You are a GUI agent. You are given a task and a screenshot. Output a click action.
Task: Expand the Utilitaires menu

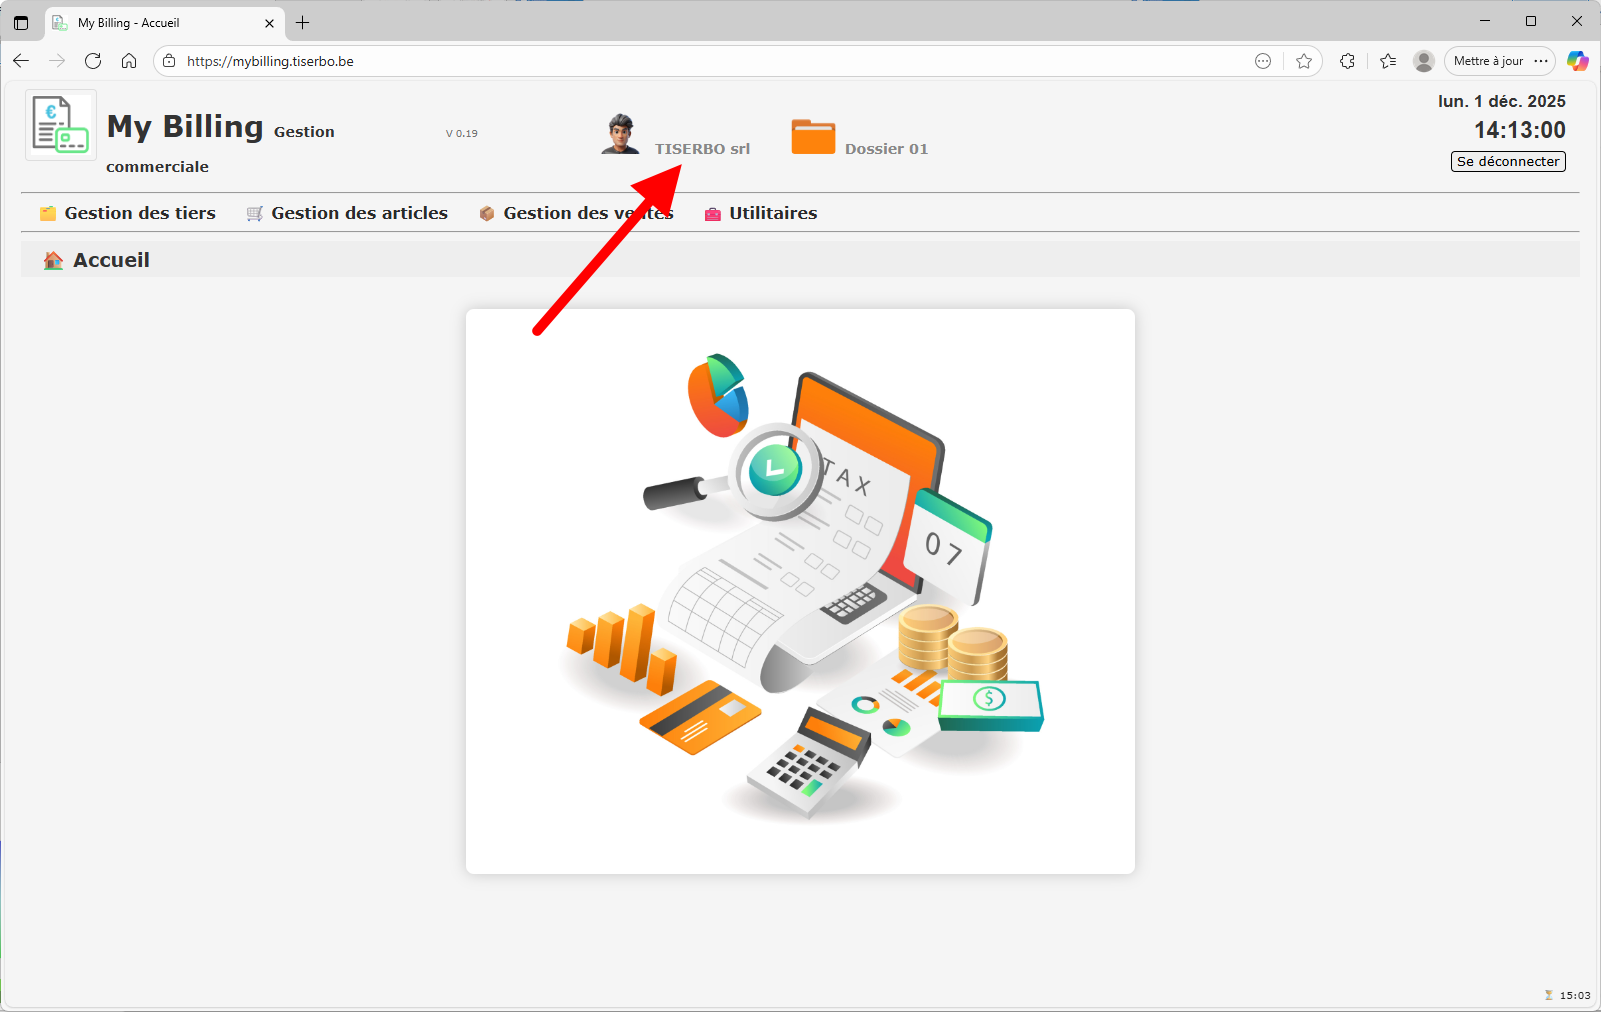pyautogui.click(x=772, y=213)
